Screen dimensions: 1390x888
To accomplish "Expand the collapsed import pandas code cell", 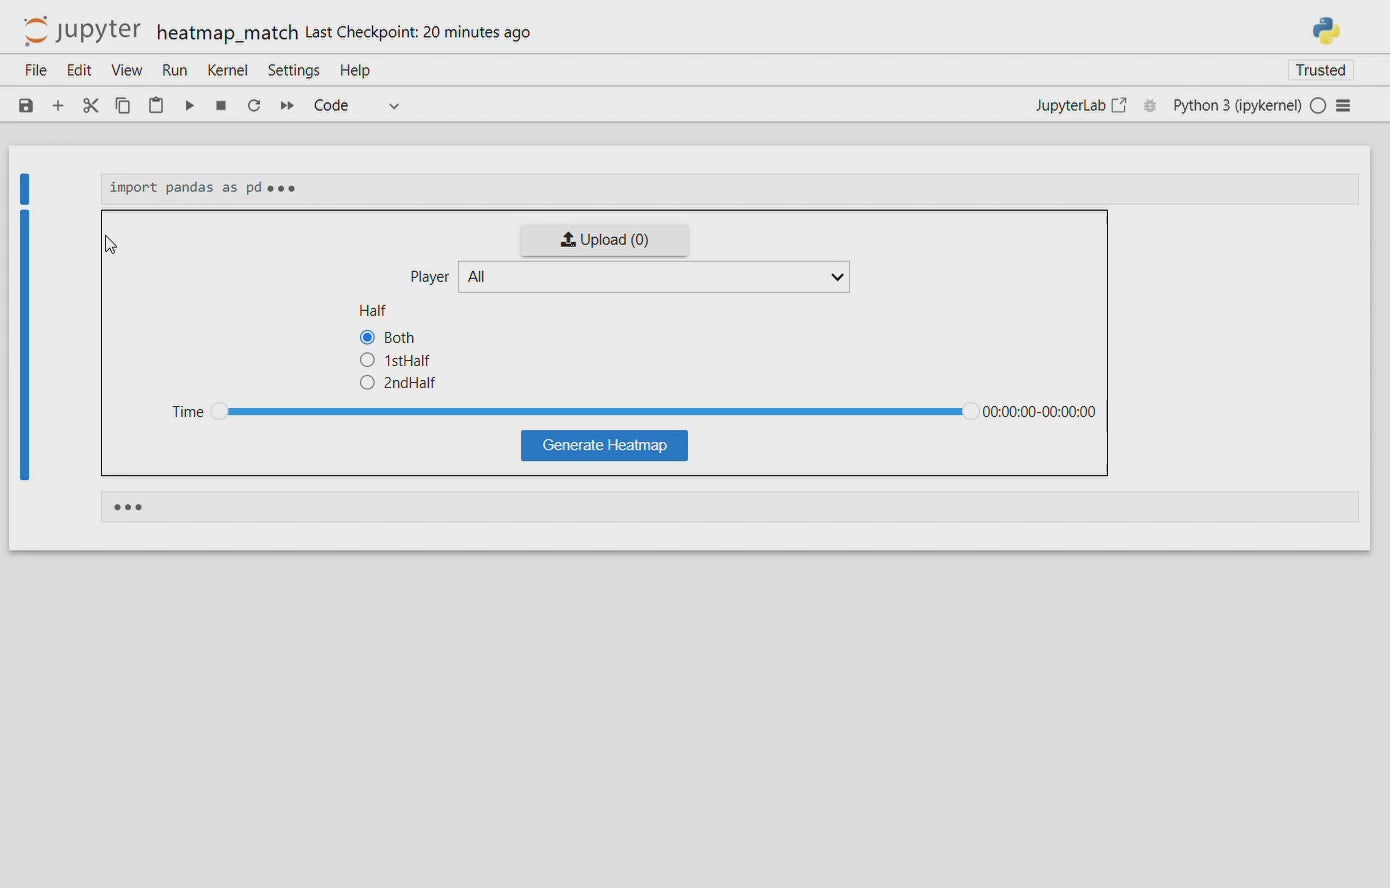I will click(282, 189).
